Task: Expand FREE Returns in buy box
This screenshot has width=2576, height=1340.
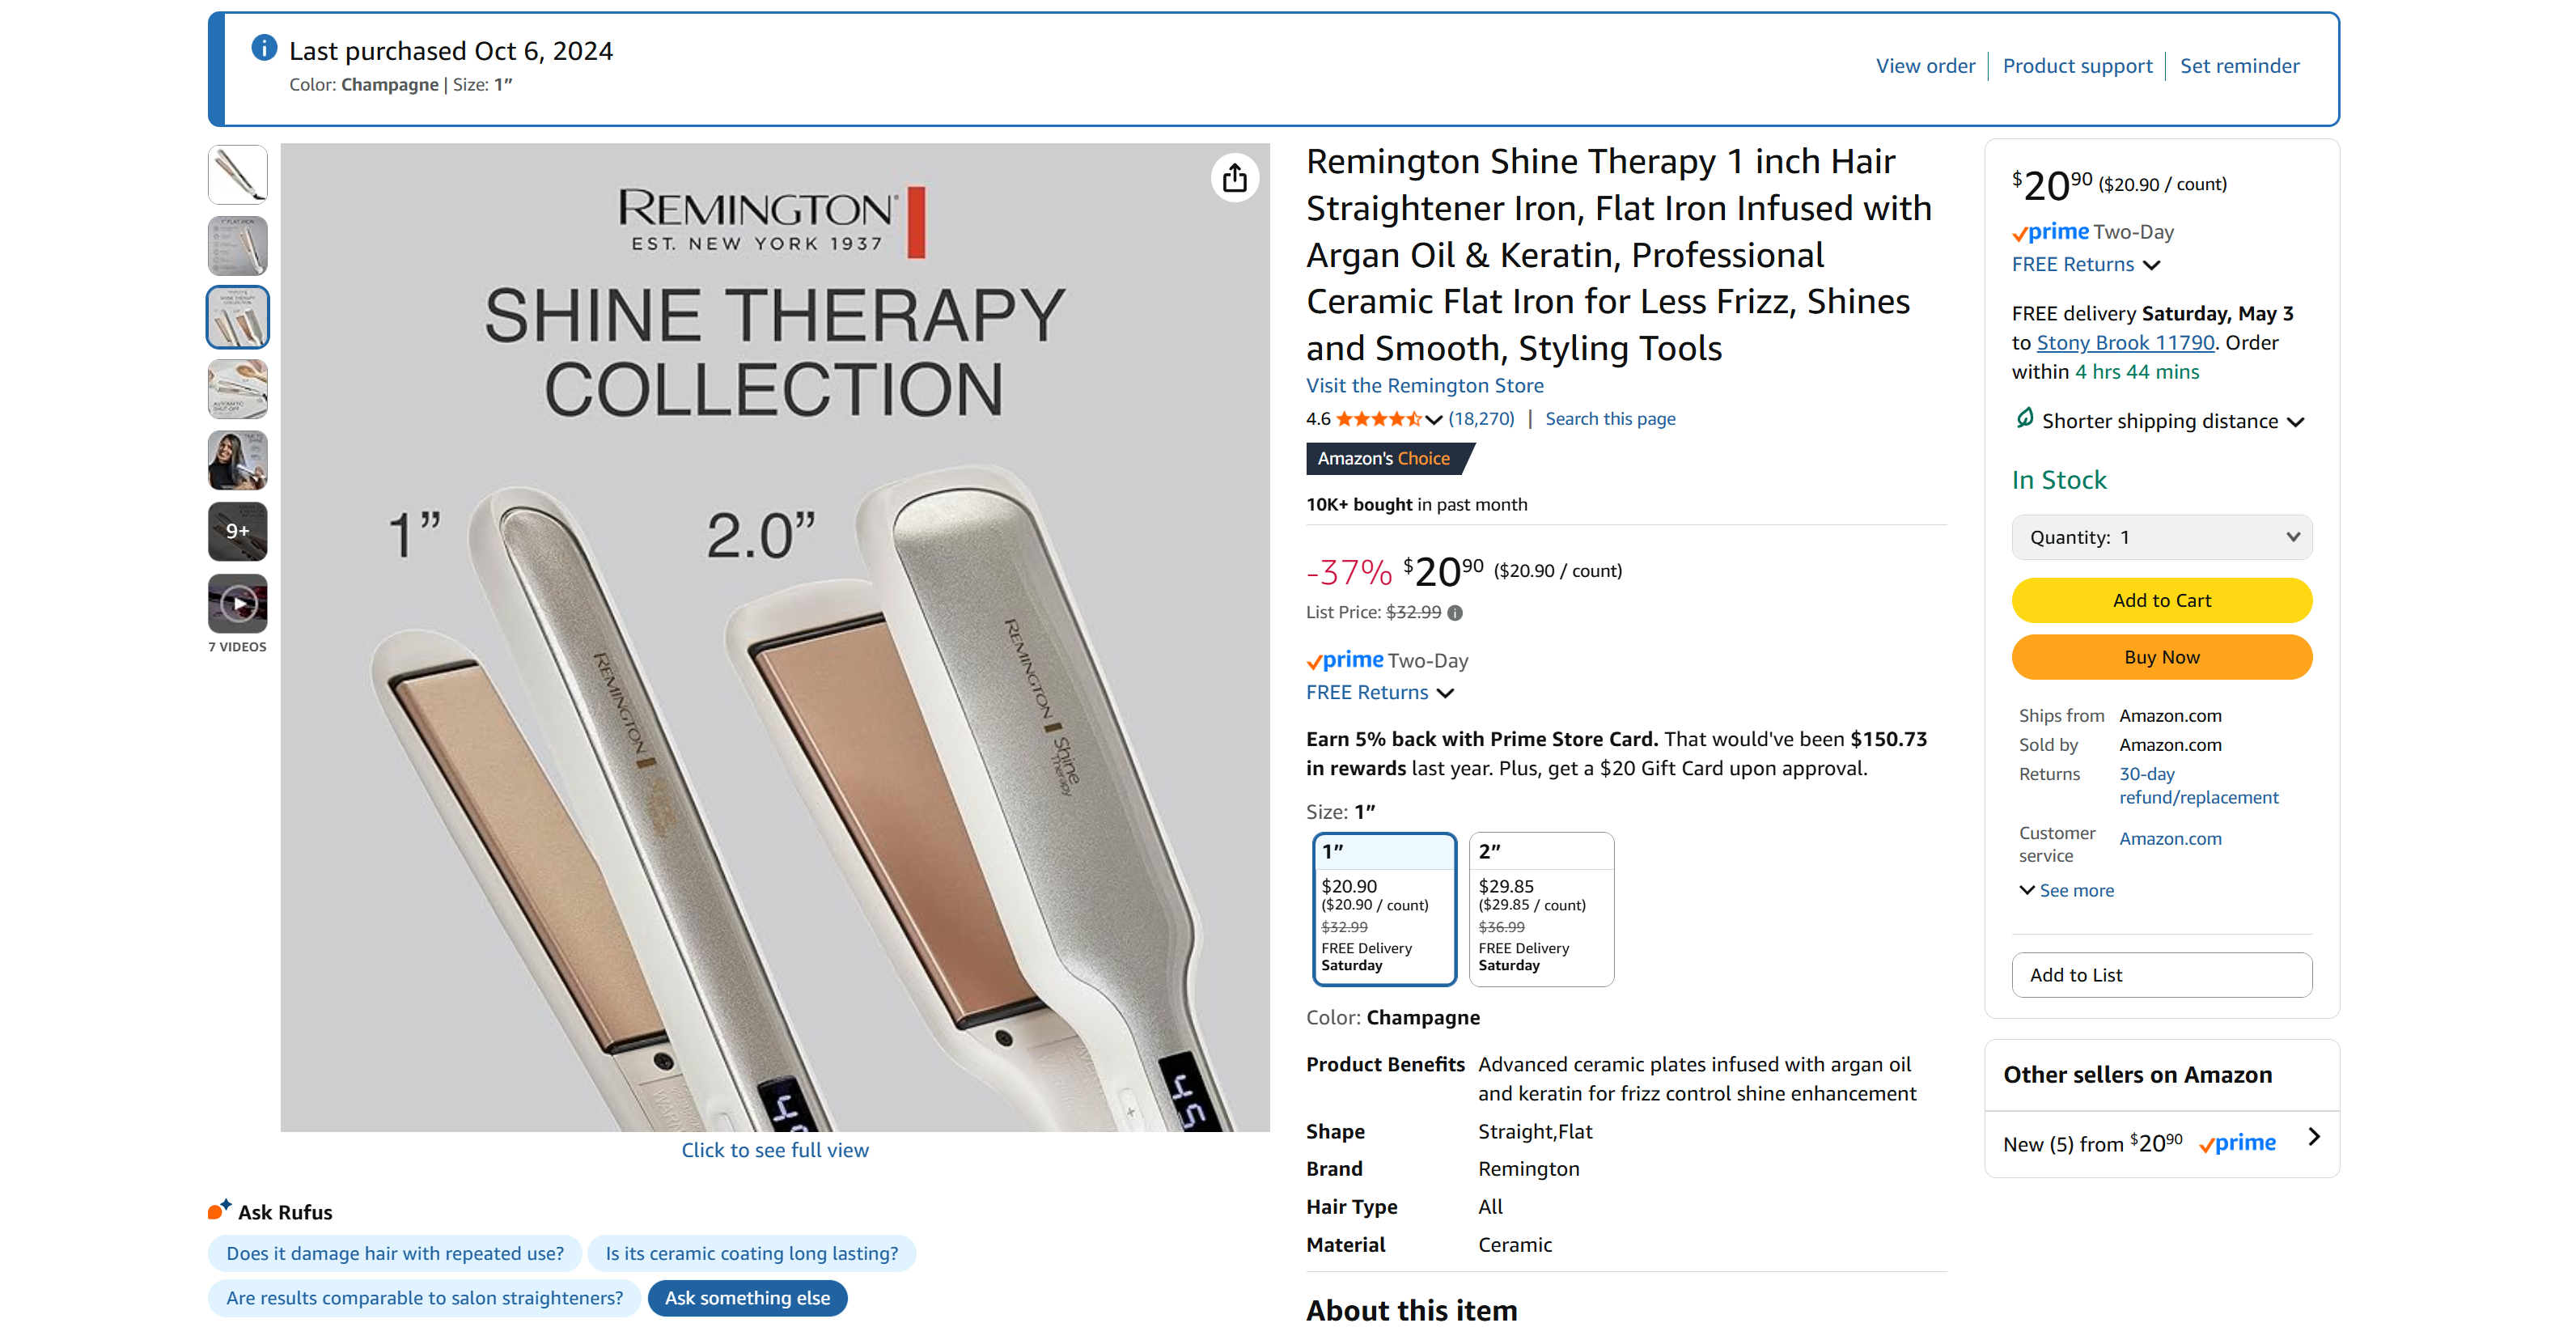Action: click(2086, 264)
